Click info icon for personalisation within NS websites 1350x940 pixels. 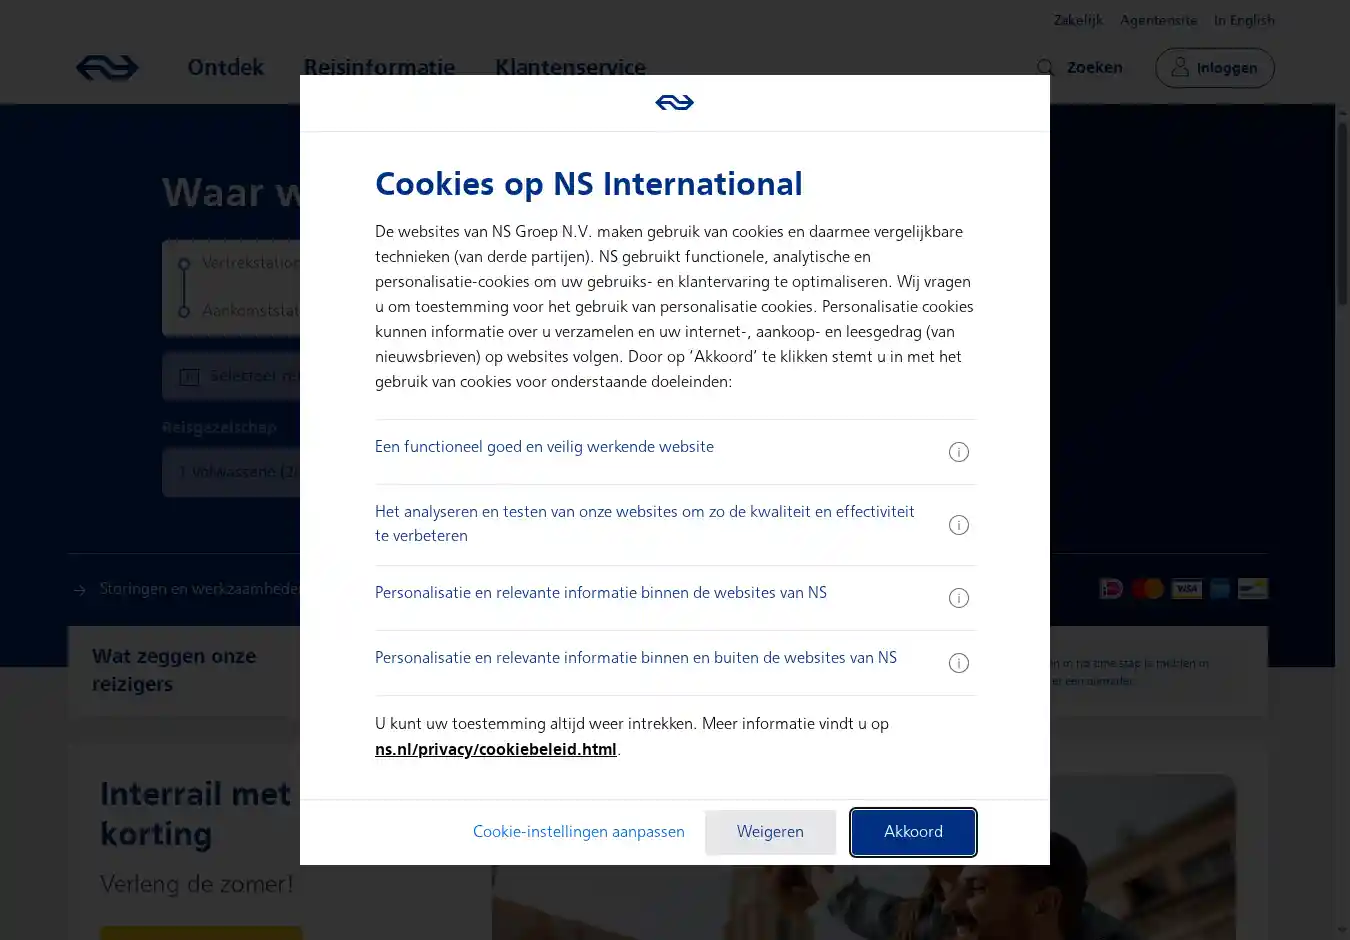(958, 598)
